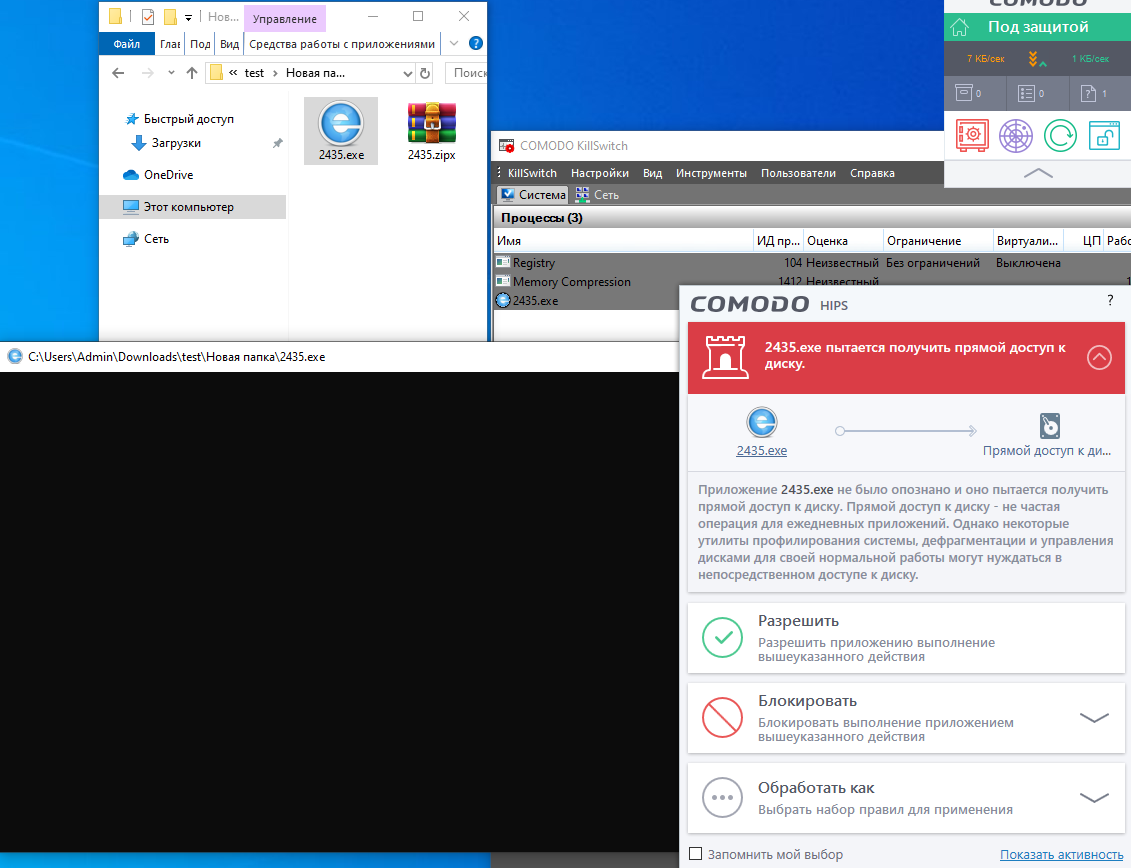Open Загрузки folder in sidebar
The image size is (1131, 868).
tap(167, 143)
